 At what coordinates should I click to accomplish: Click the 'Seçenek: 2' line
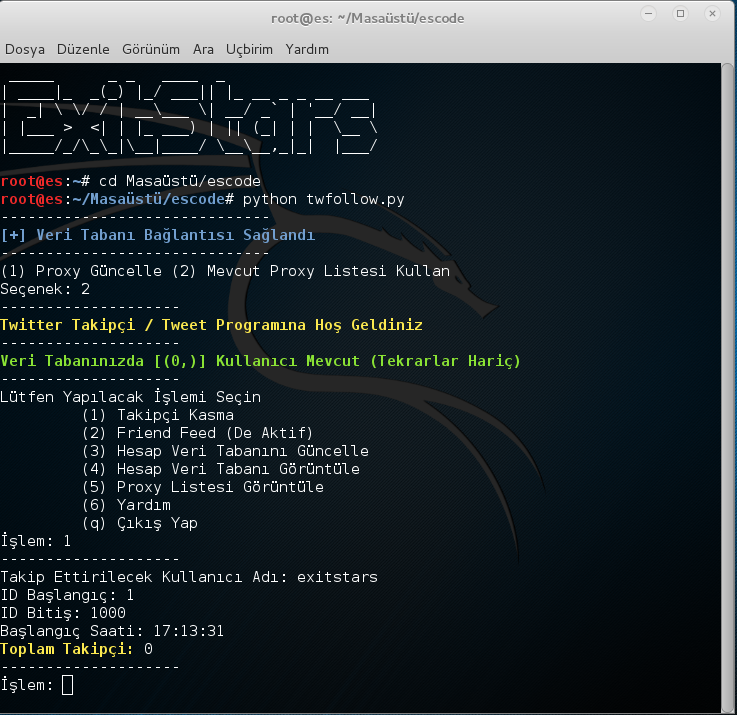tap(45, 289)
